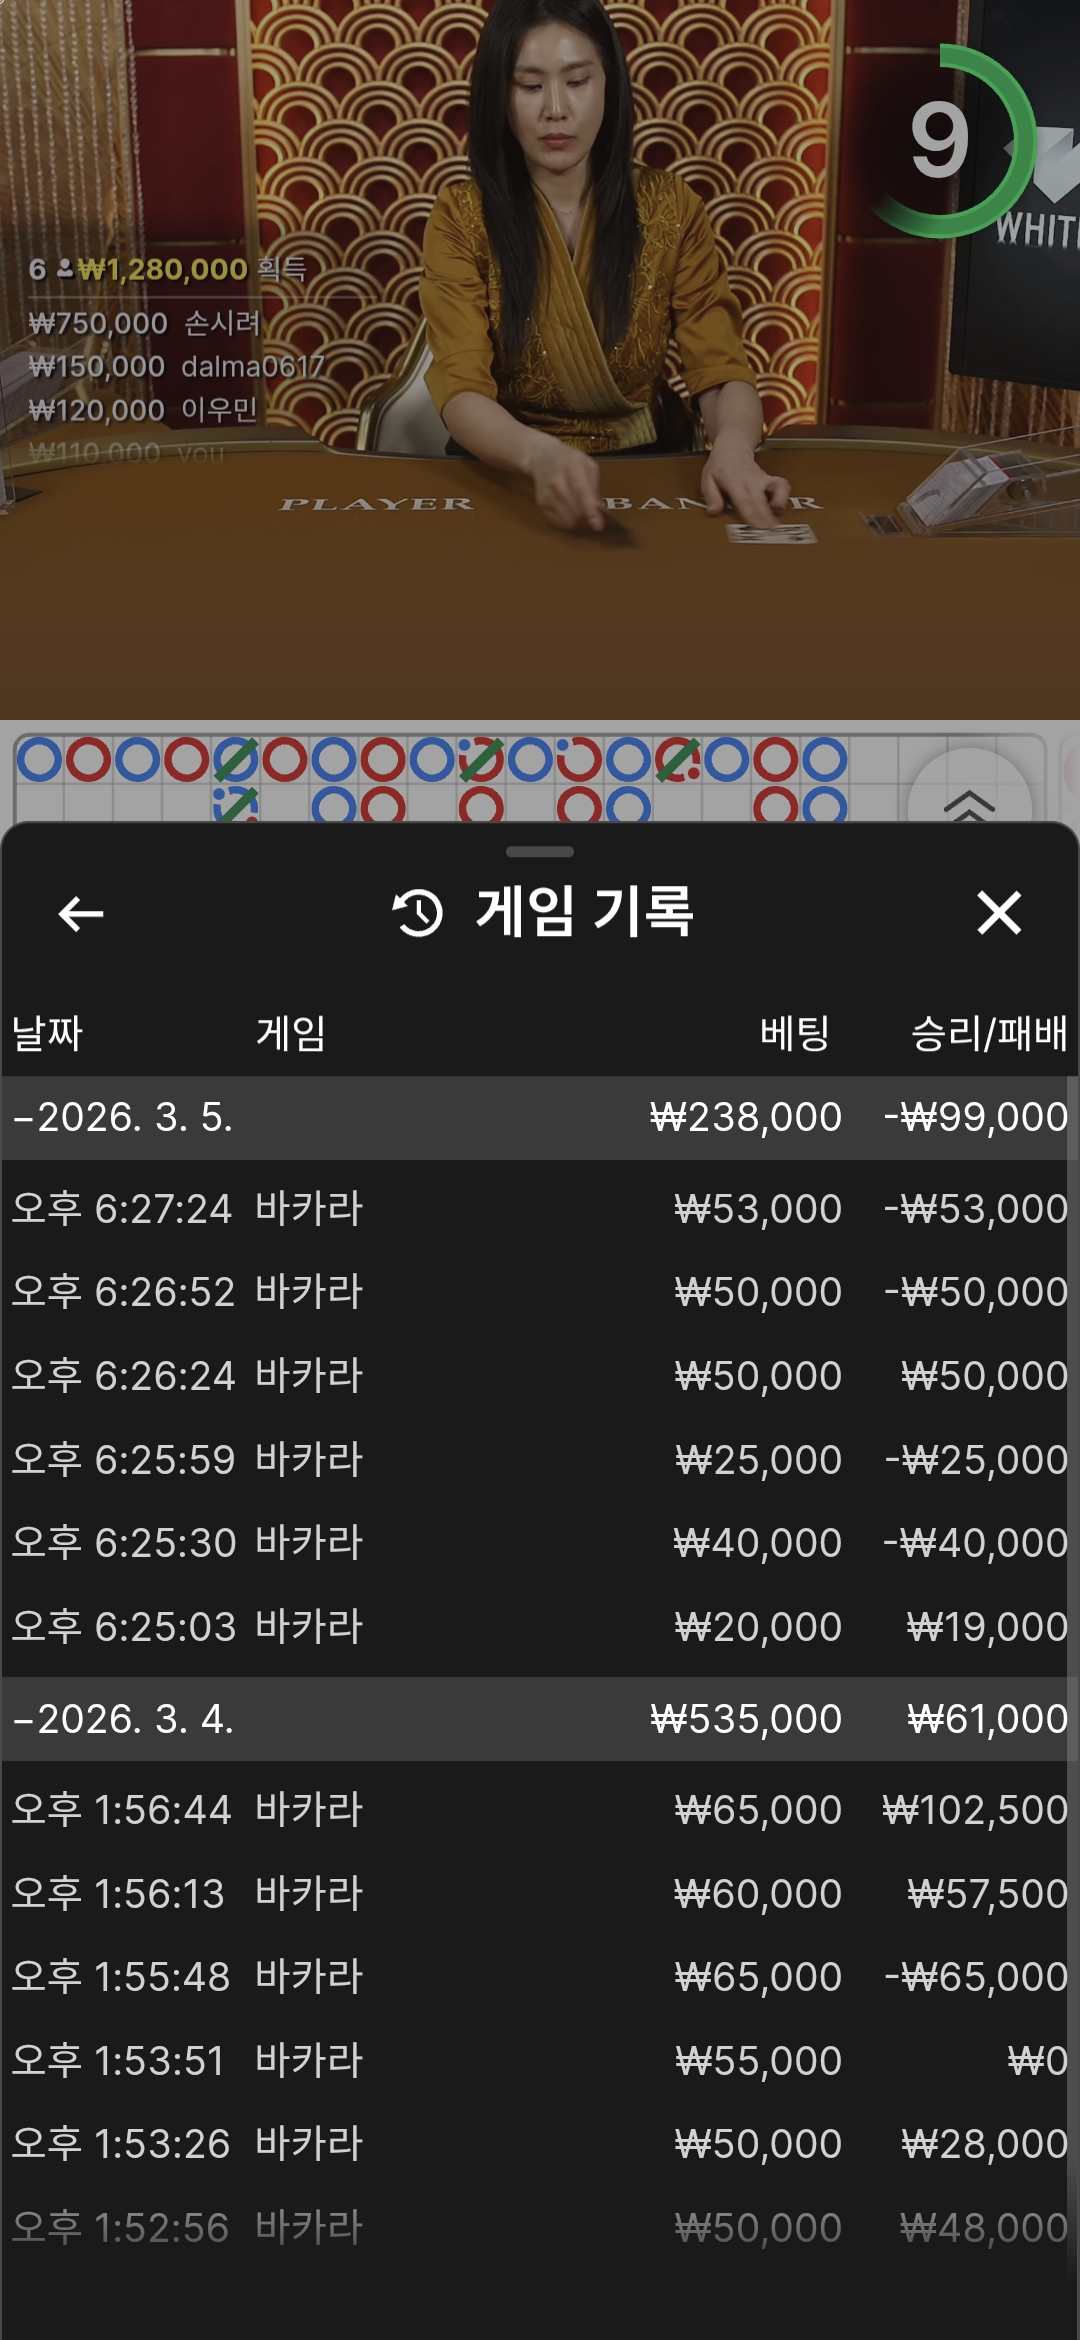
Task: Expand the roadmap with double chevron
Action: 968,800
